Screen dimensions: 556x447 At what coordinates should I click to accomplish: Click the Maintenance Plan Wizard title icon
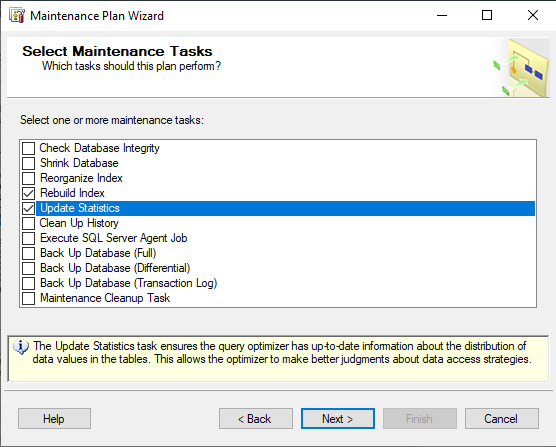pyautogui.click(x=17, y=16)
